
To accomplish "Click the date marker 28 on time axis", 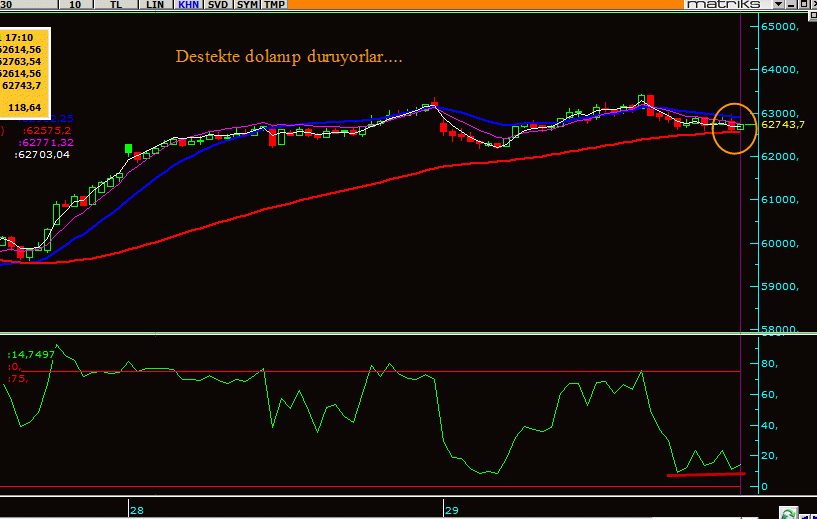I will 137,510.
